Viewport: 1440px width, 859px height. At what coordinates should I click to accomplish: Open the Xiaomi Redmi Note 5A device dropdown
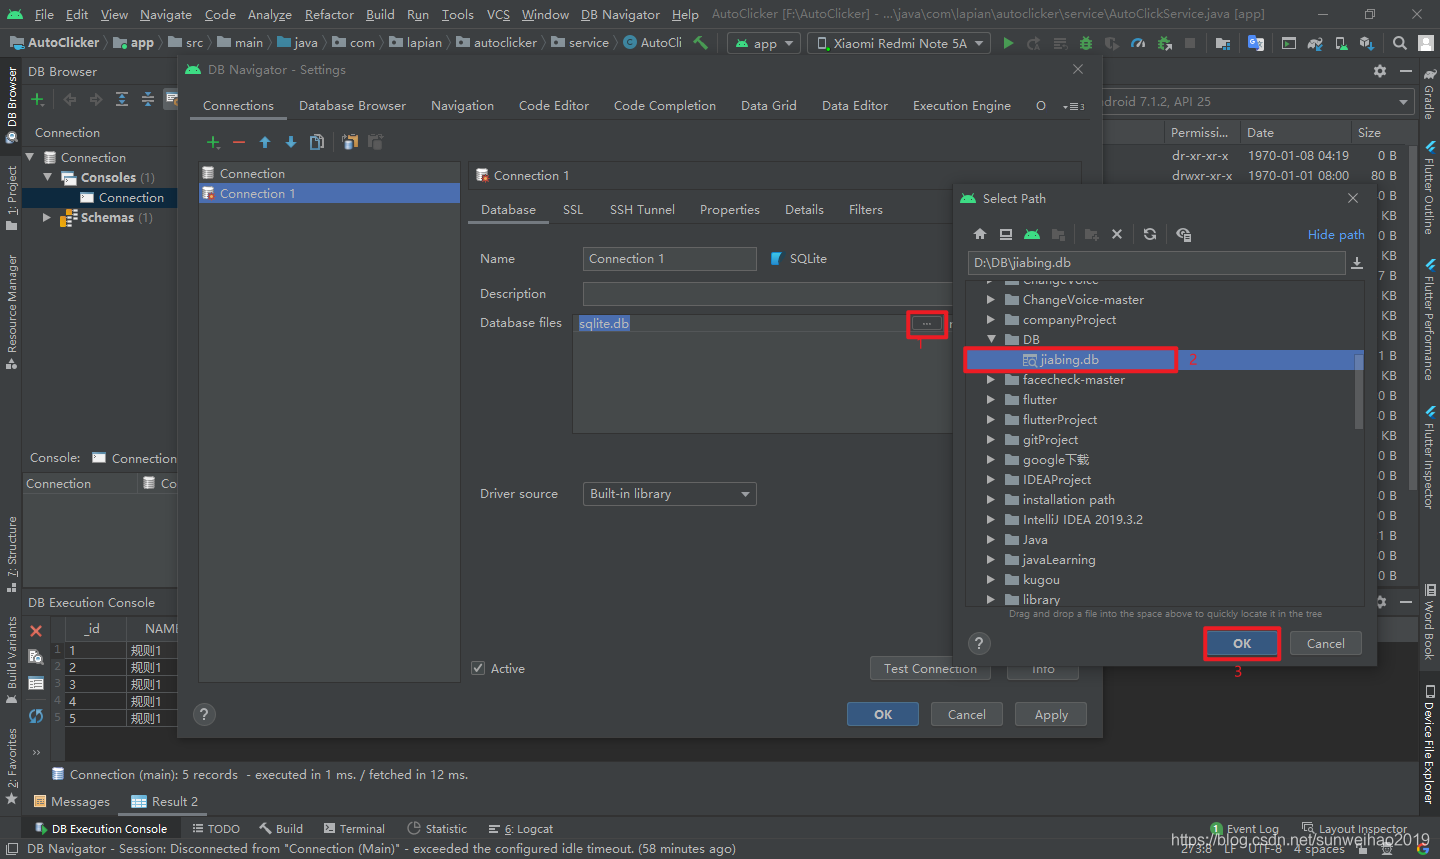pyautogui.click(x=899, y=43)
